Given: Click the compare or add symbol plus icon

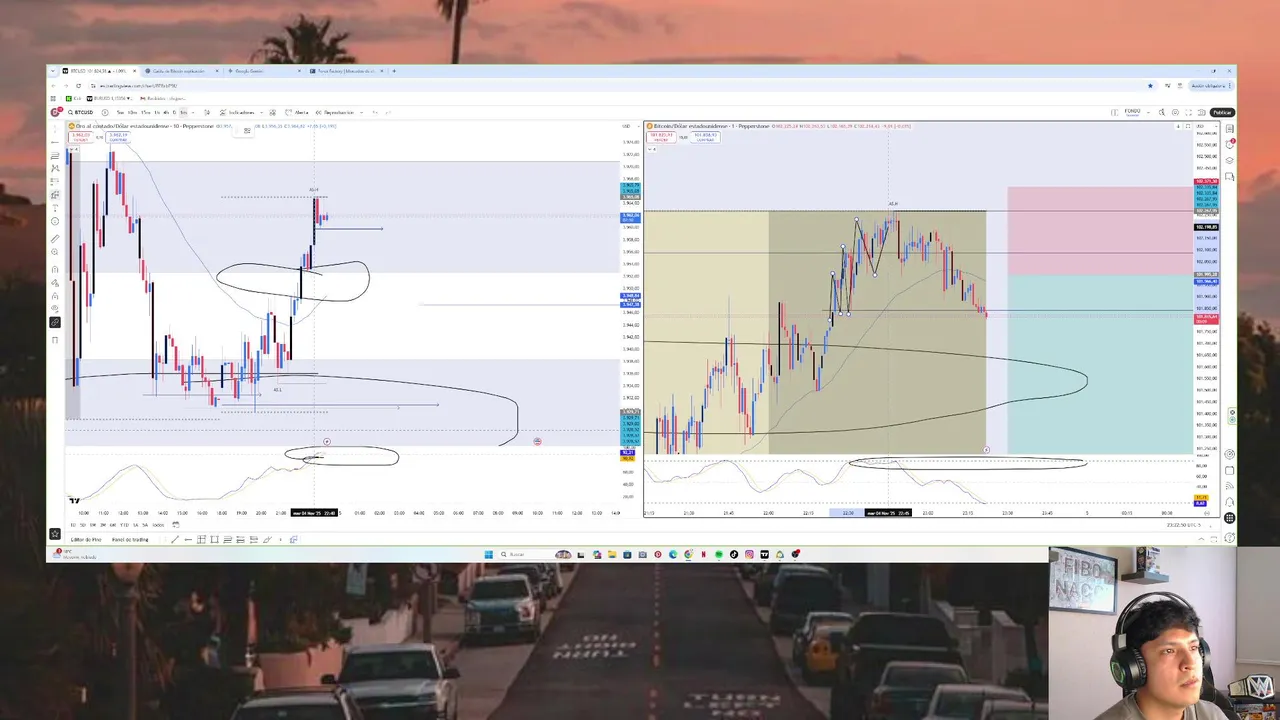Looking at the screenshot, I should click(x=105, y=112).
